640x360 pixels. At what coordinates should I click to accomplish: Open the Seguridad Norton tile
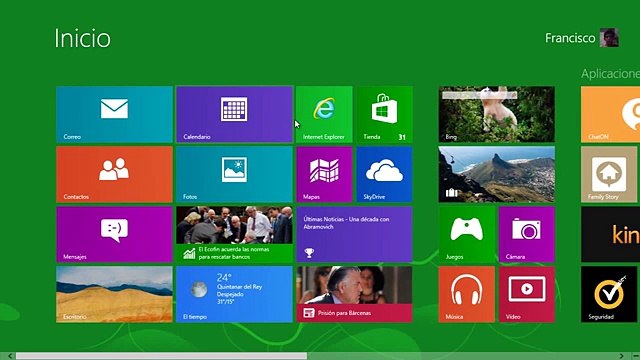610,294
